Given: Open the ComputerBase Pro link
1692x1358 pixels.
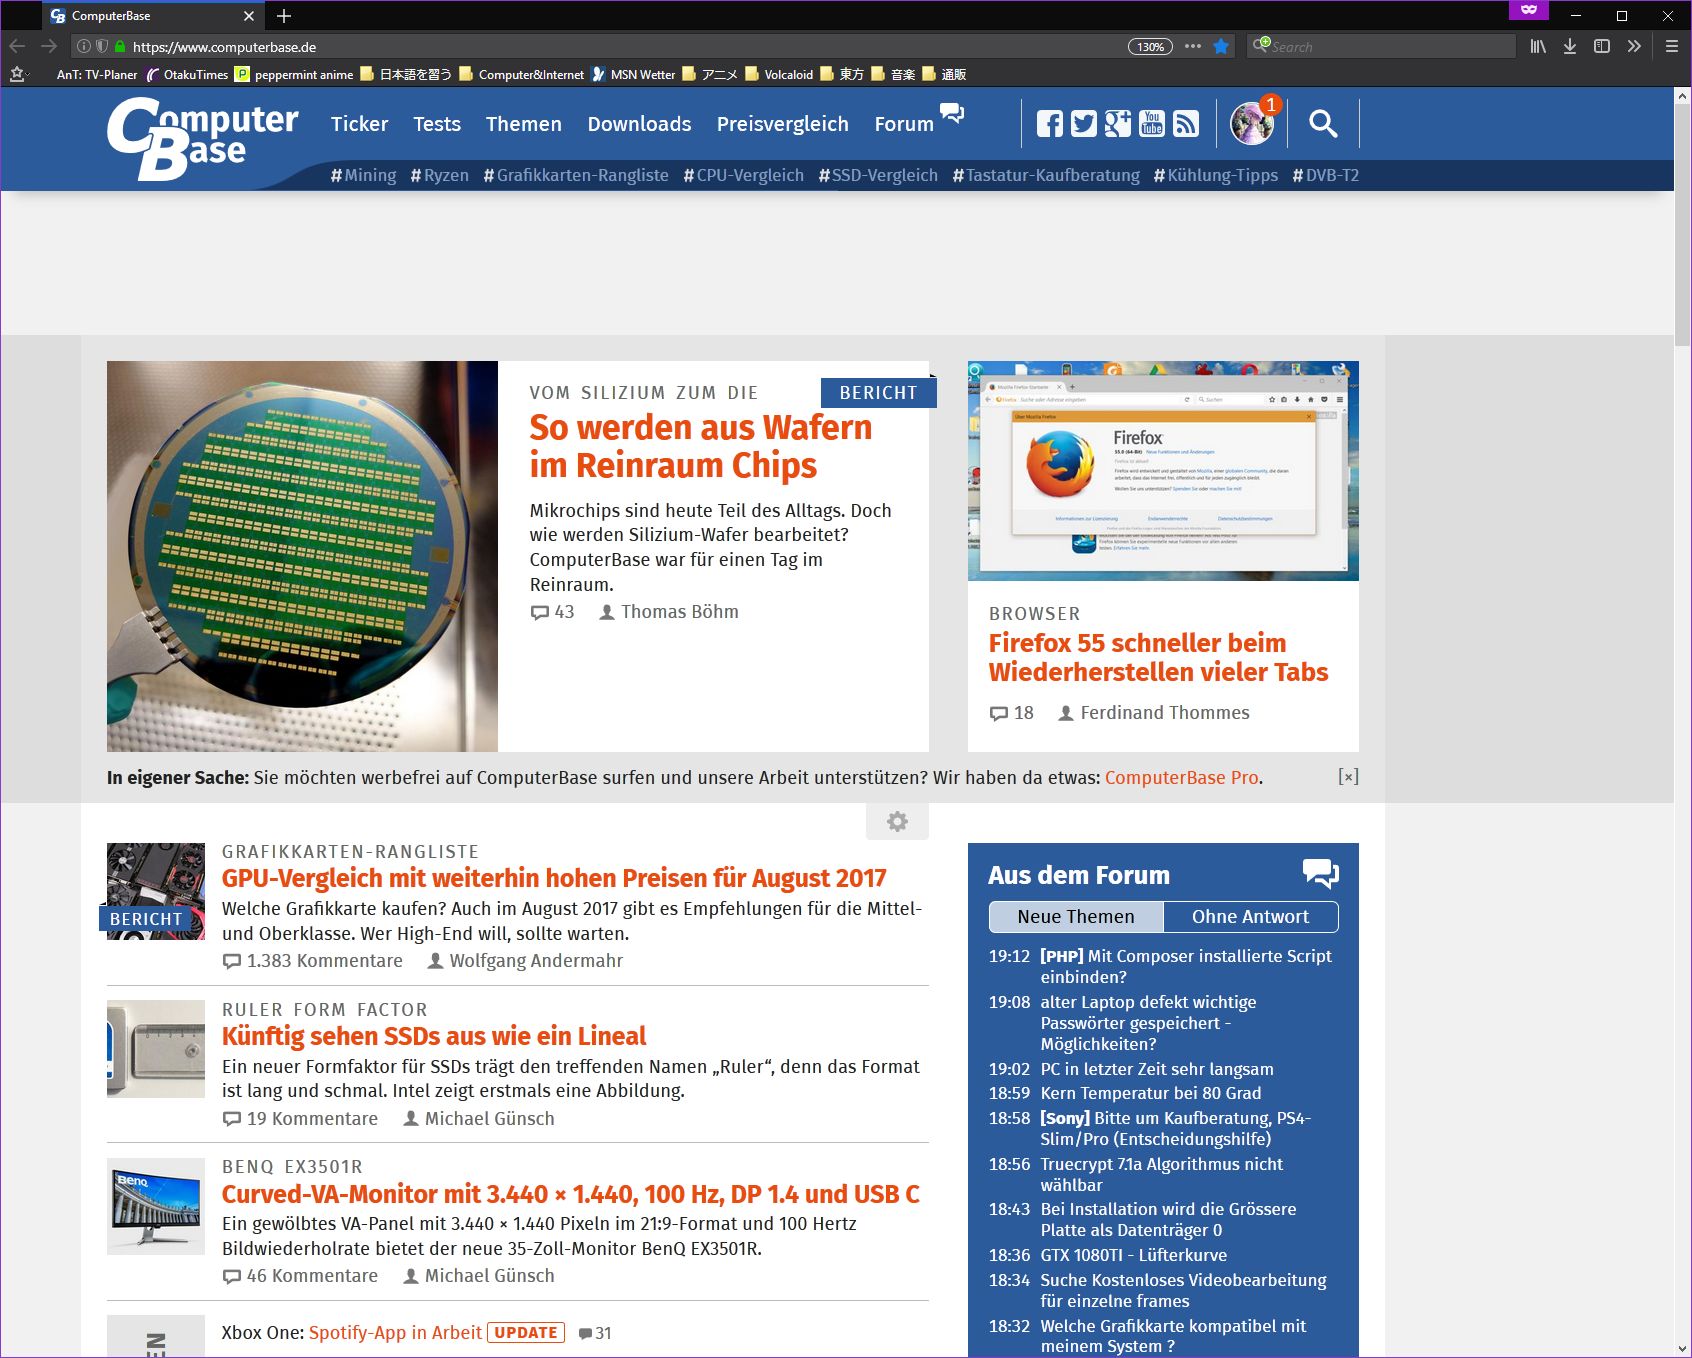Looking at the screenshot, I should (1181, 777).
